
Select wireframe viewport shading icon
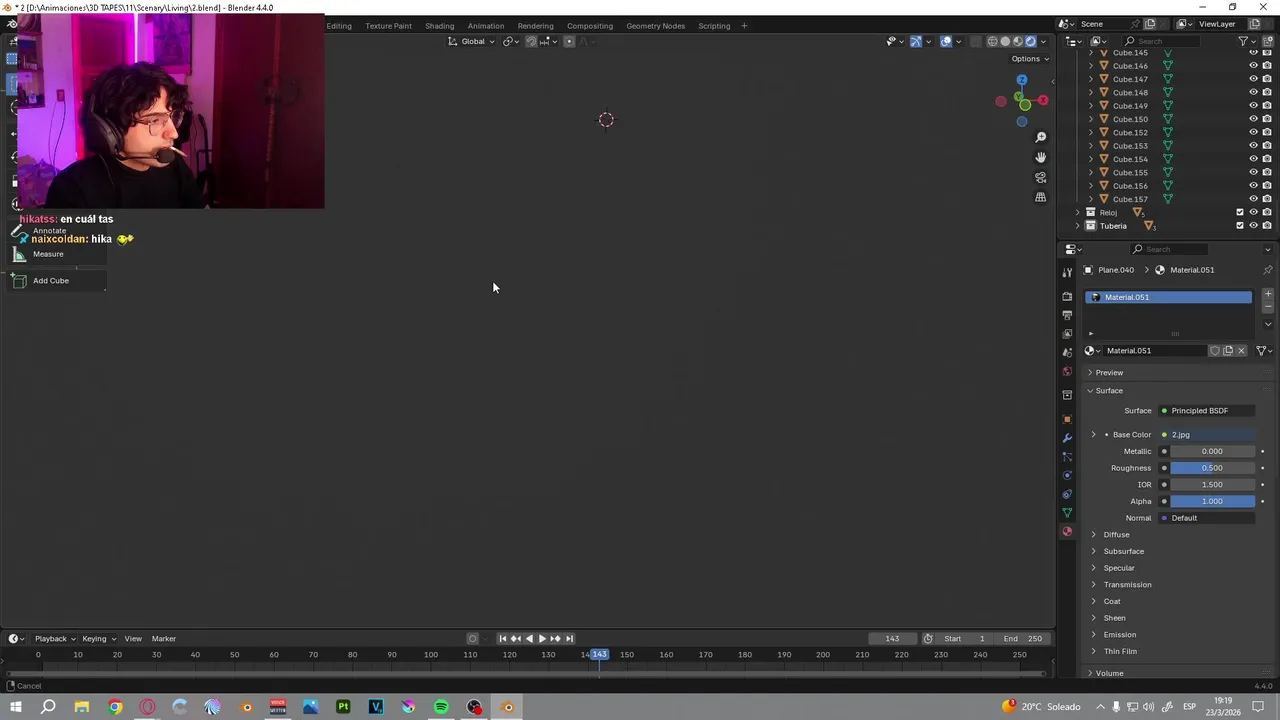pyautogui.click(x=993, y=41)
